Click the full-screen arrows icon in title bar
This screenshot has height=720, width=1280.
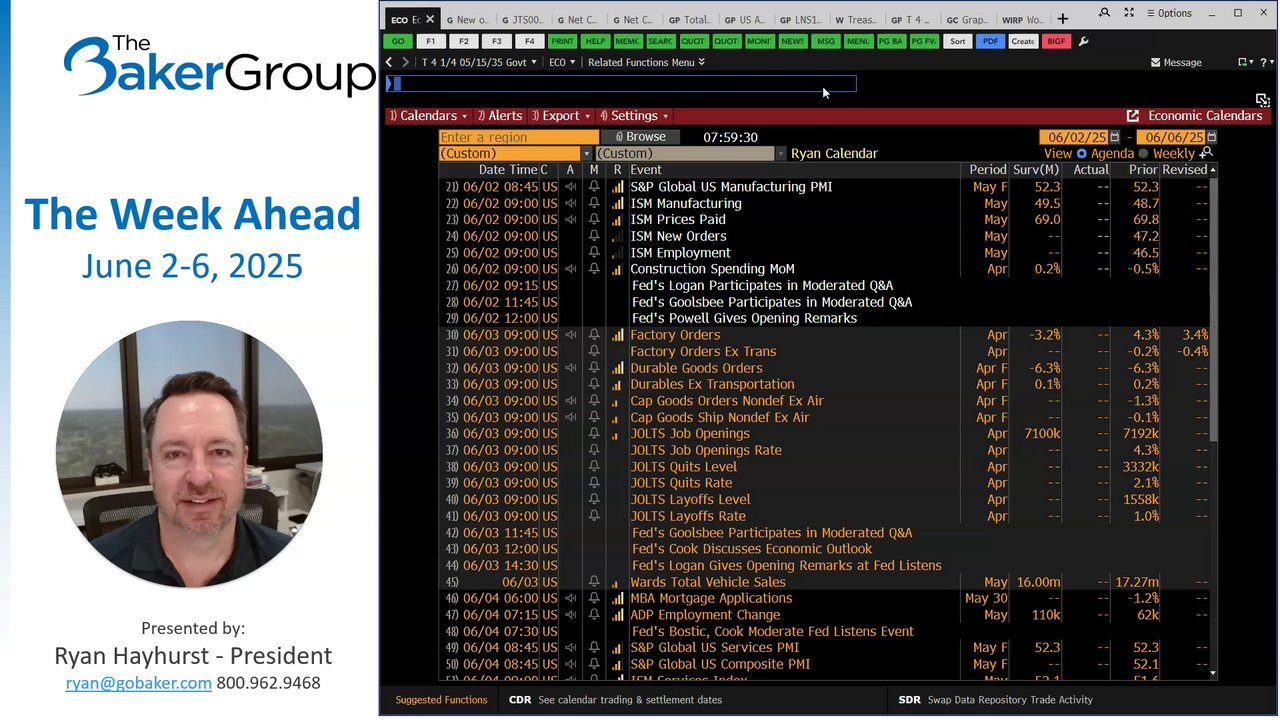pyautogui.click(x=1129, y=13)
